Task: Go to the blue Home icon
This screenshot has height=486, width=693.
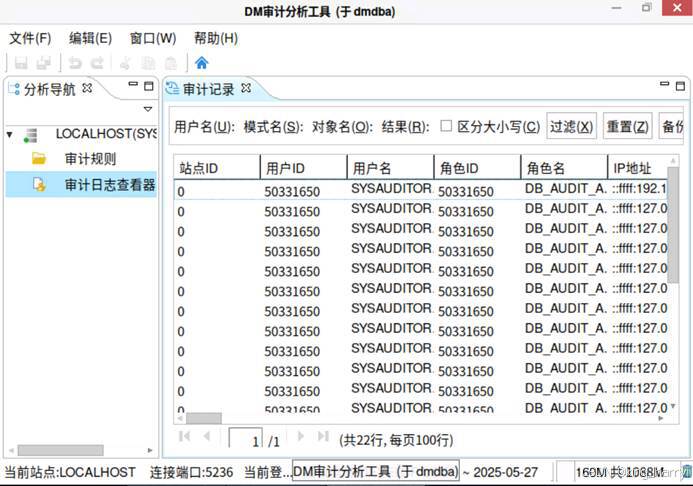Action: [202, 63]
